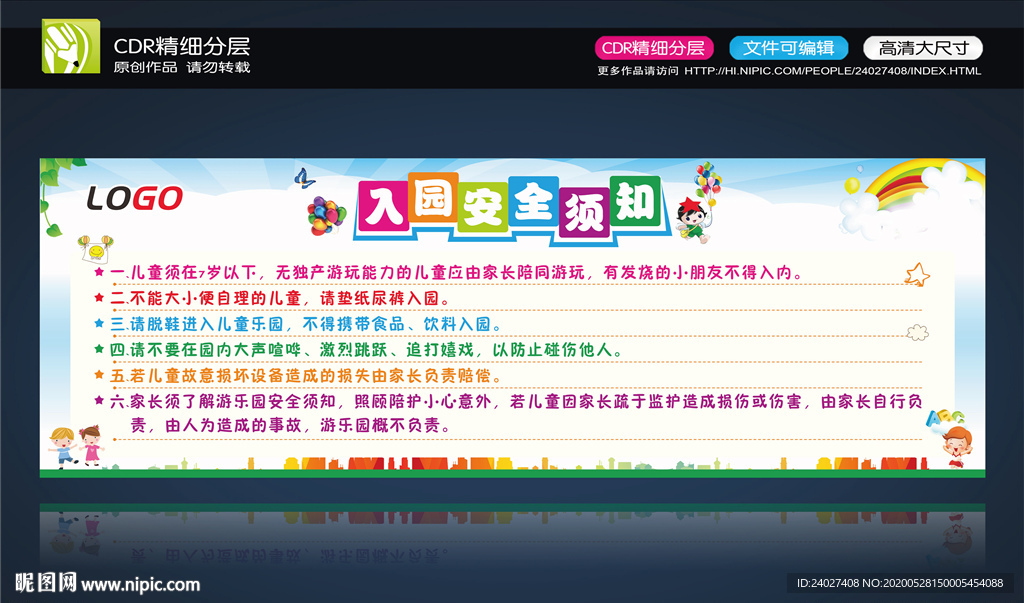1024x603 pixels.
Task: Click the green 知 title block
Action: click(x=635, y=201)
